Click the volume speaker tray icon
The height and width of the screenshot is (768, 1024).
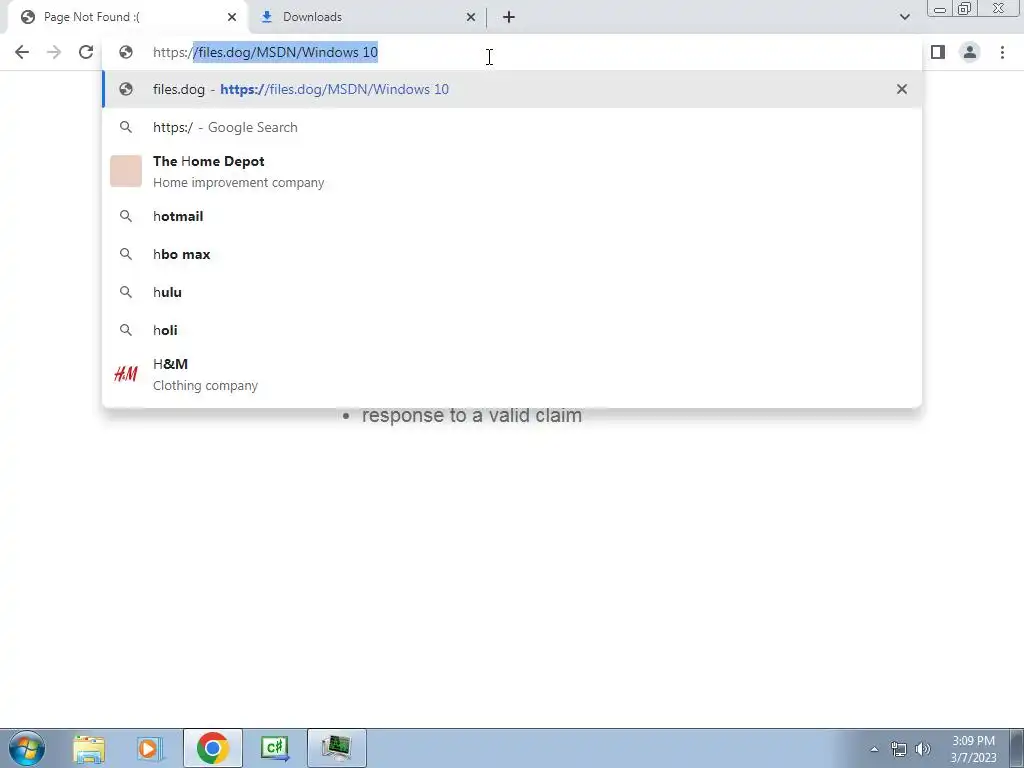pos(923,749)
